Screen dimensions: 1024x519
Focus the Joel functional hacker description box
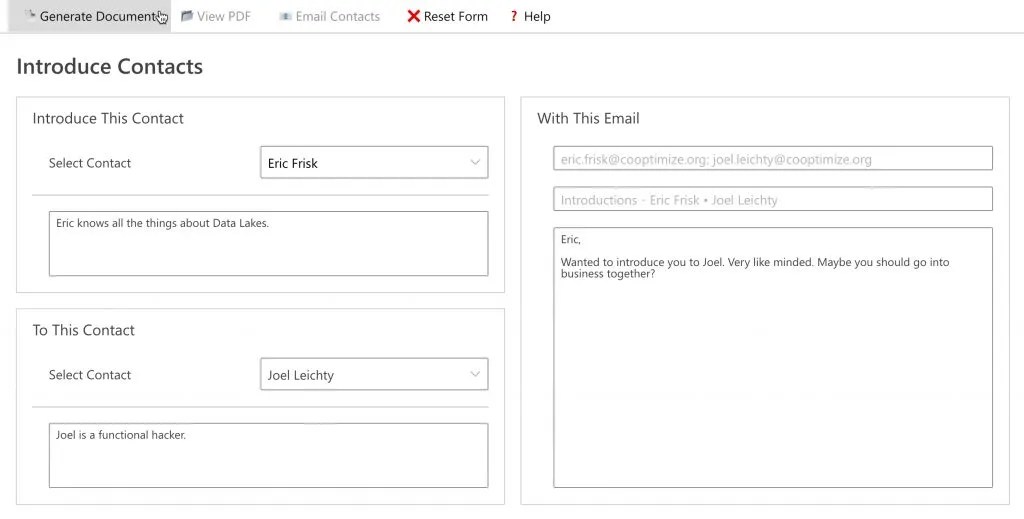[268, 455]
